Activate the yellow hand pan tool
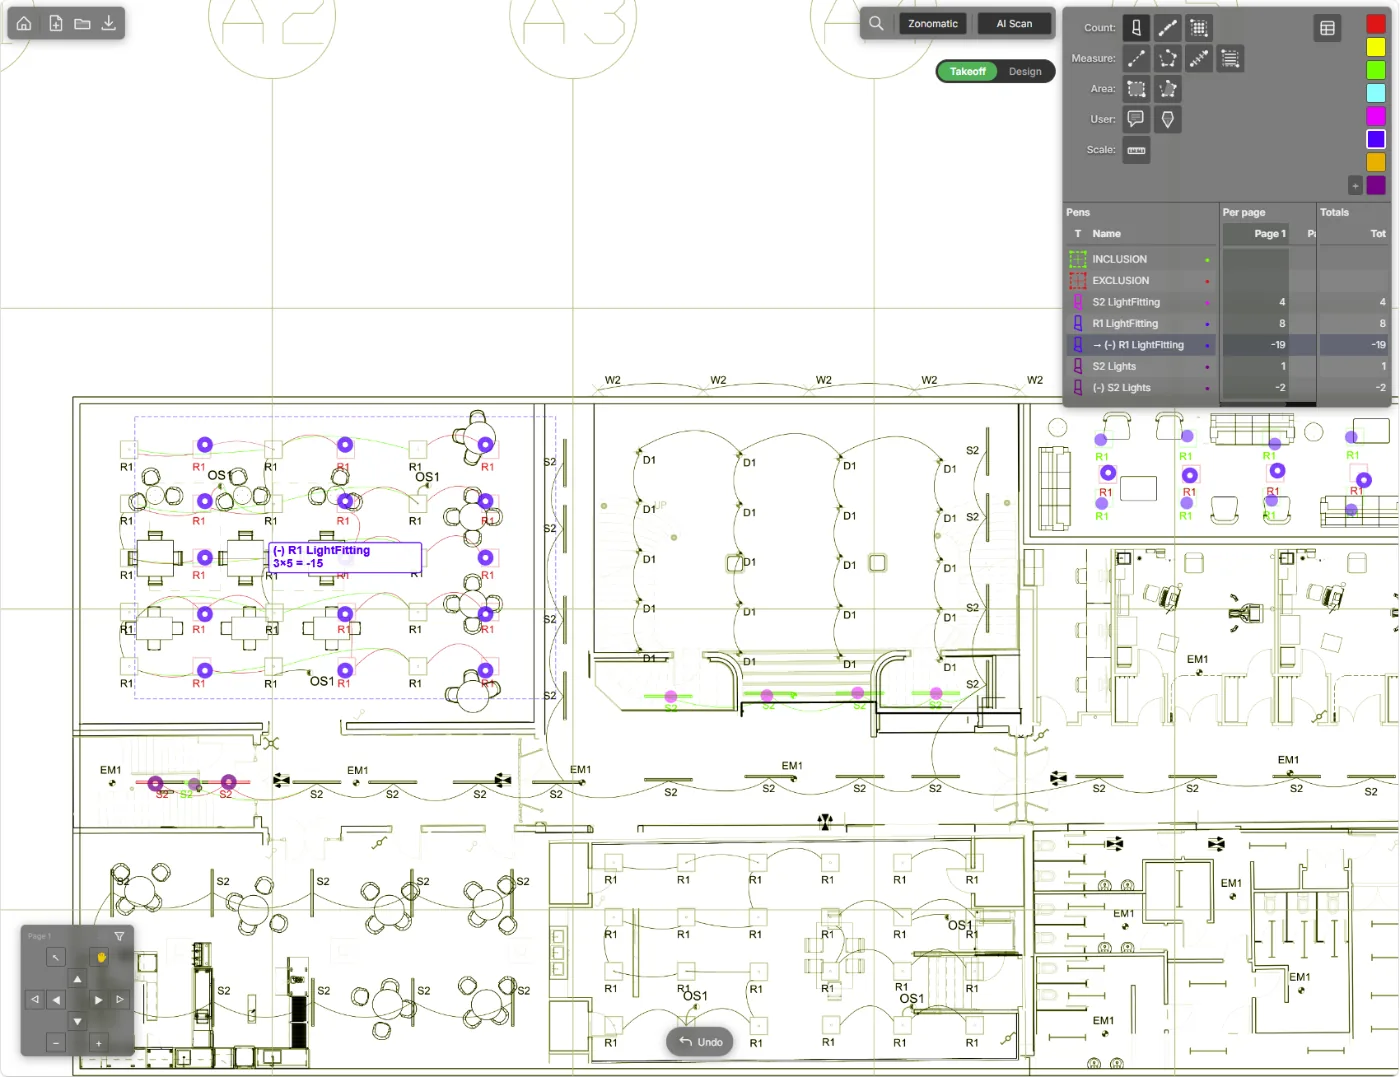 pos(101,957)
